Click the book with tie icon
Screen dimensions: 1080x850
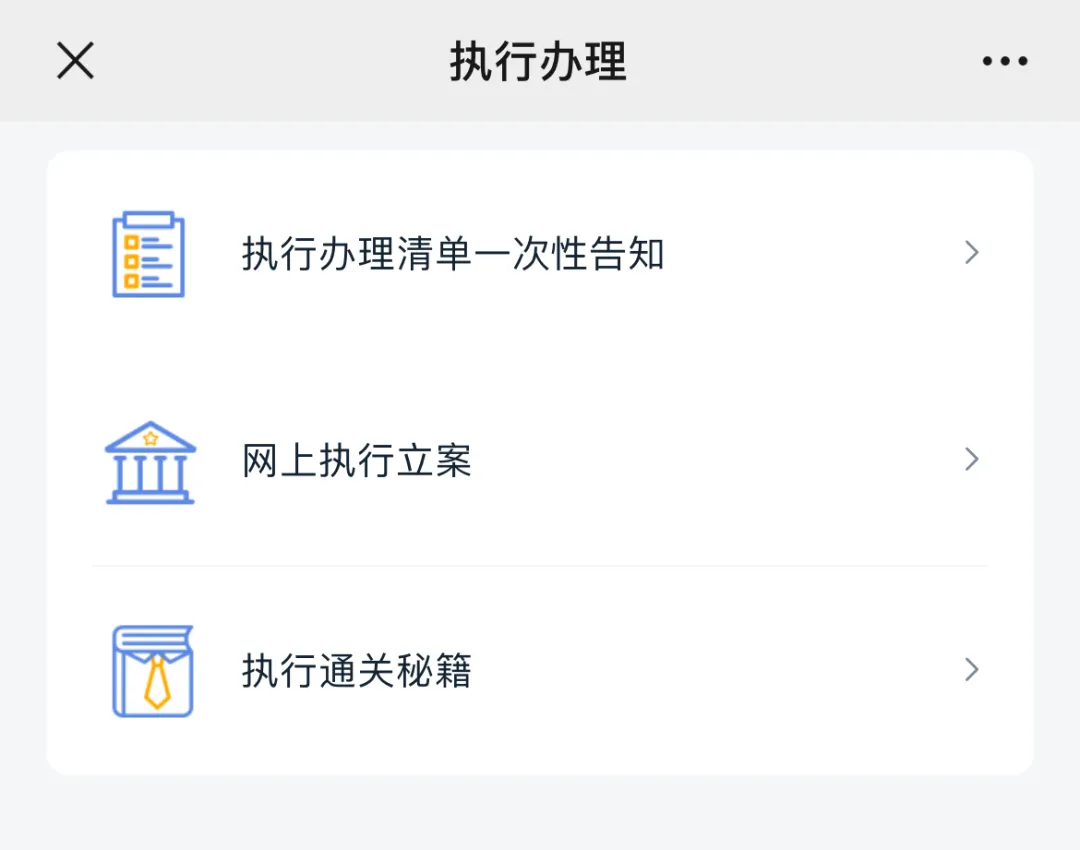(152, 671)
